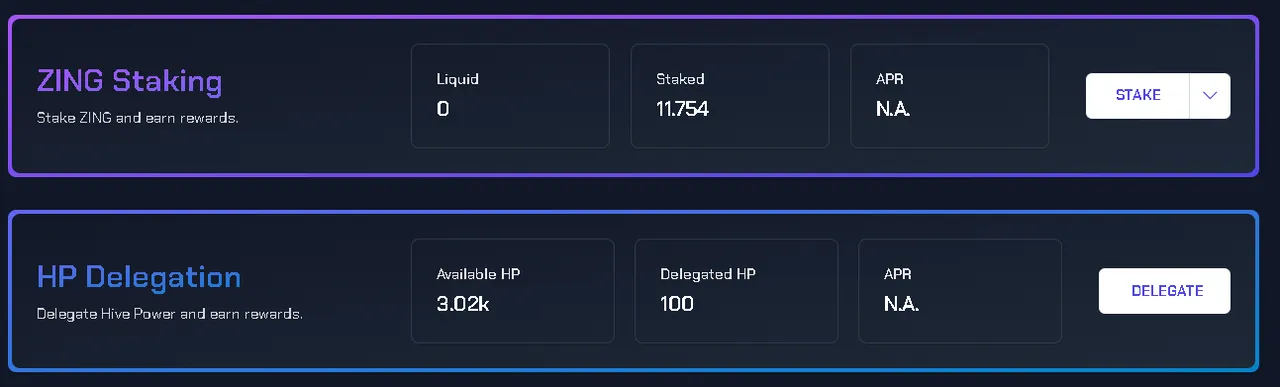Select the Liquid balance card
Viewport: 1280px width, 387px height.
click(x=510, y=96)
